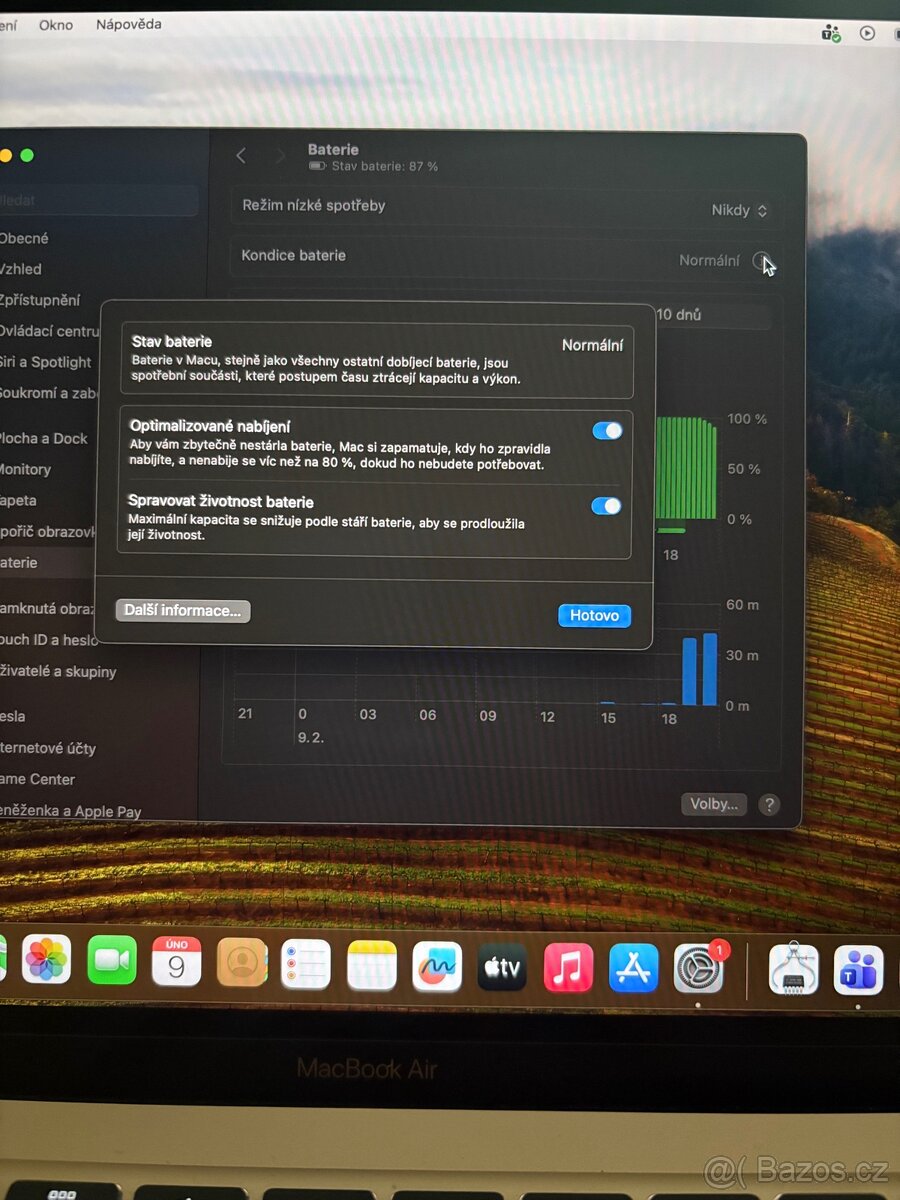Viewport: 900px width, 1200px height.
Task: Open Microsoft Teams from the Dock
Action: (858, 969)
